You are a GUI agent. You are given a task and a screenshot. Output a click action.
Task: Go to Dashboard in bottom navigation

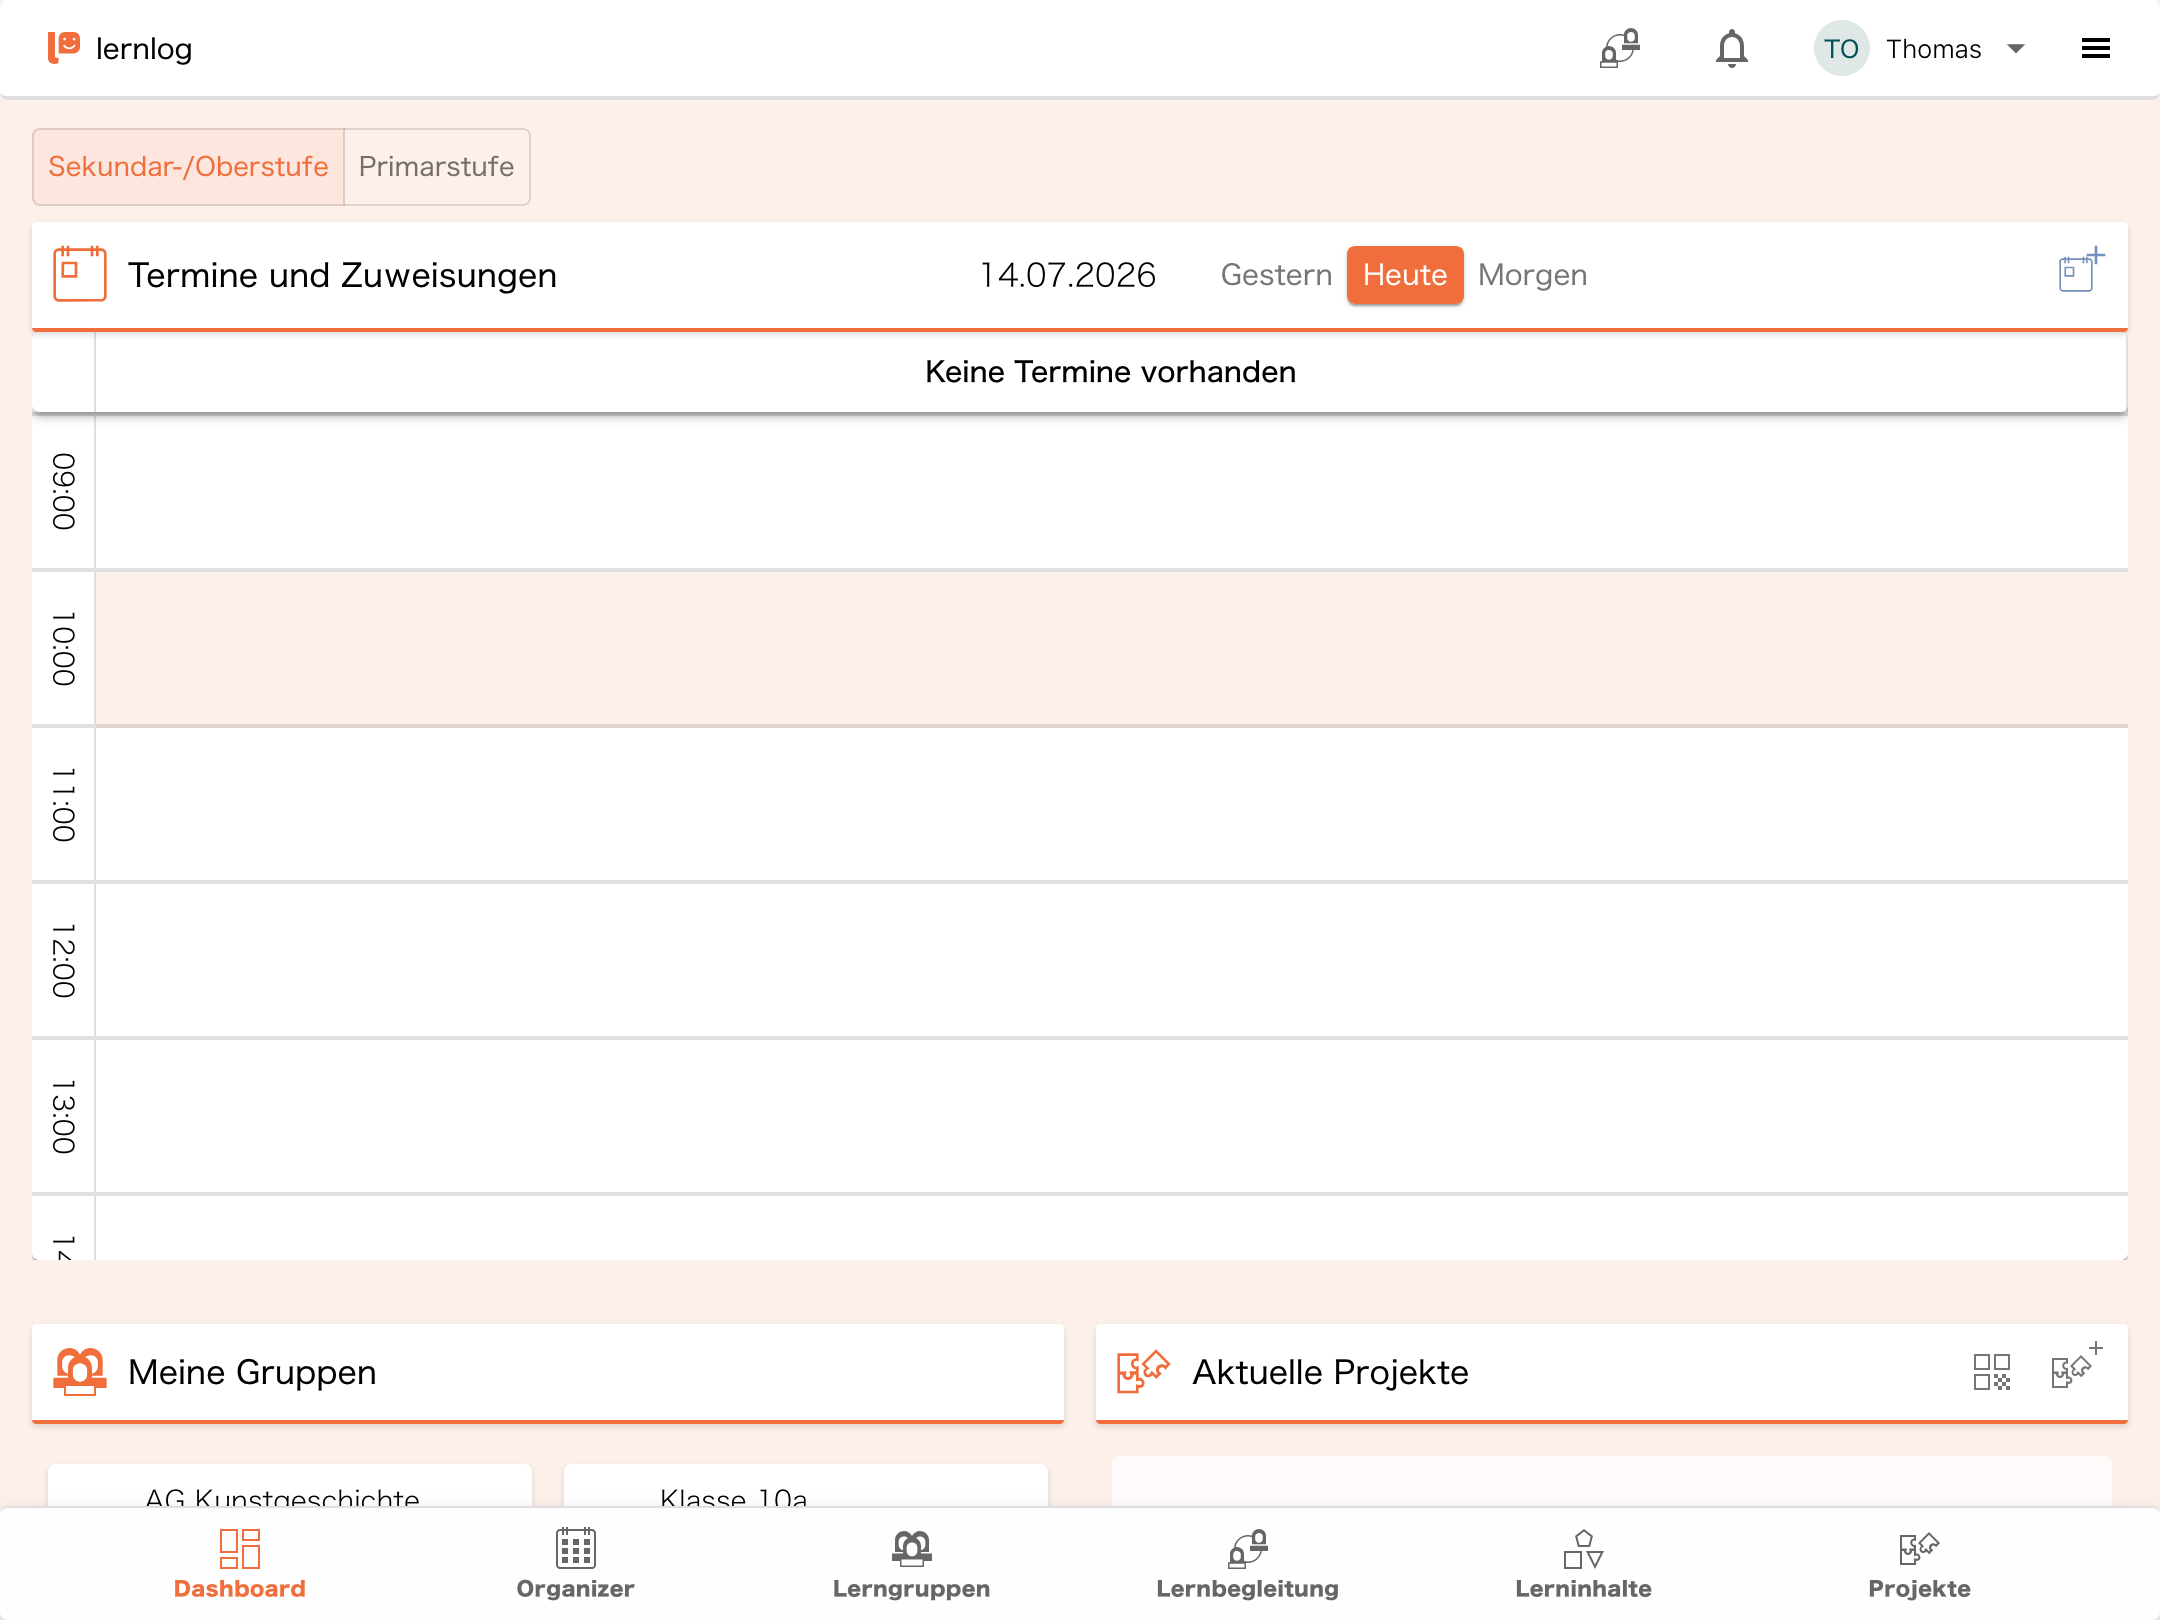tap(239, 1565)
